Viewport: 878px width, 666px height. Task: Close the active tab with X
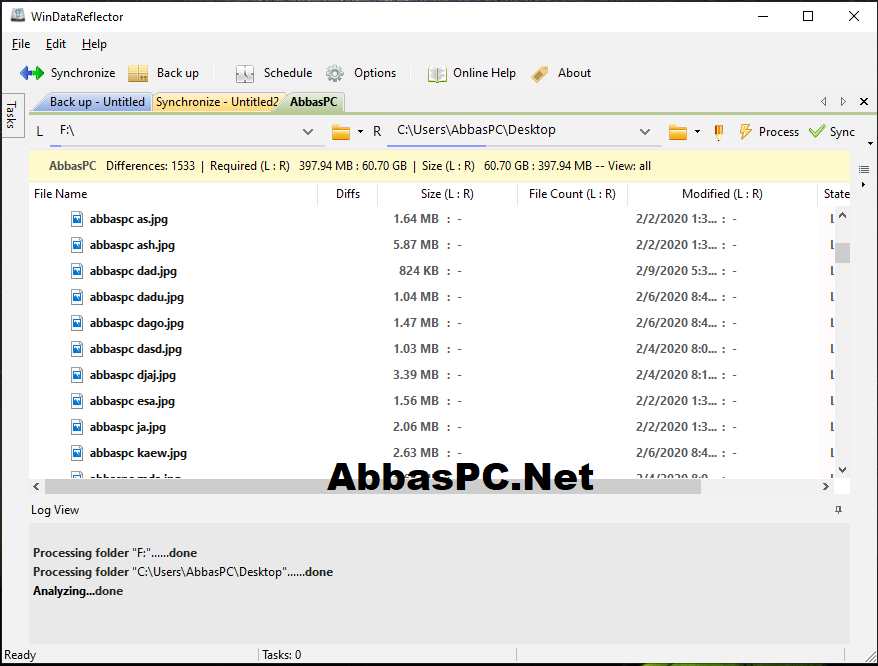[x=864, y=101]
